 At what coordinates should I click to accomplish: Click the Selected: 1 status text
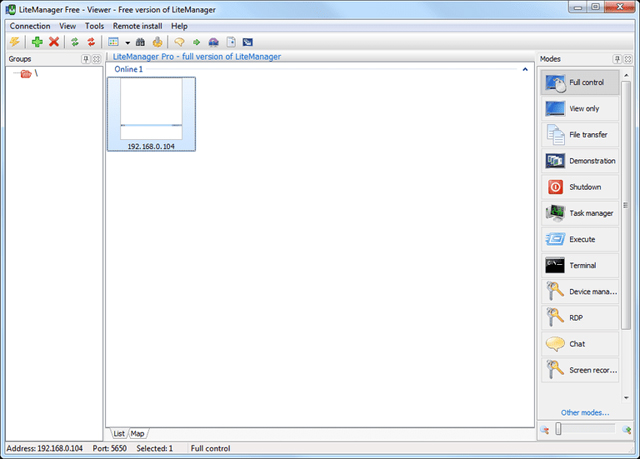coord(155,448)
